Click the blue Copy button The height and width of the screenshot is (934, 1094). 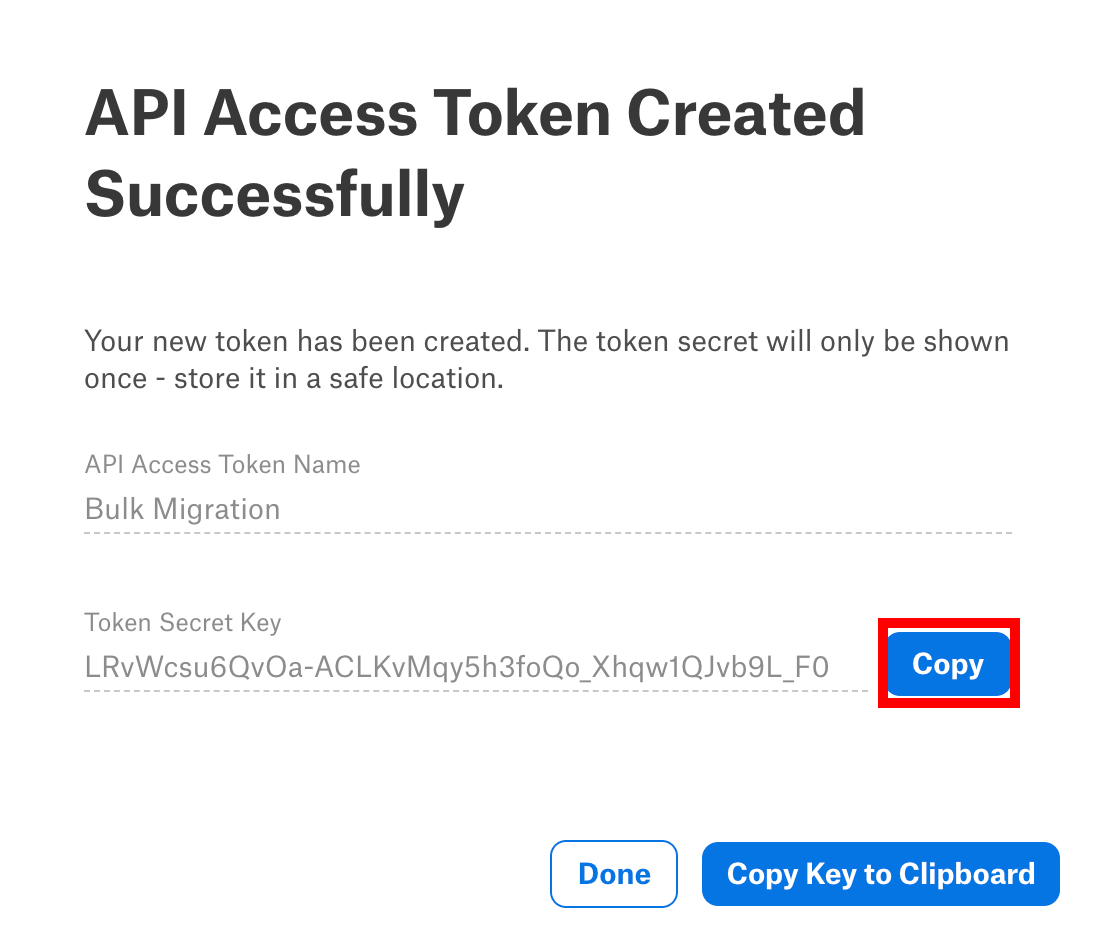[x=947, y=663]
